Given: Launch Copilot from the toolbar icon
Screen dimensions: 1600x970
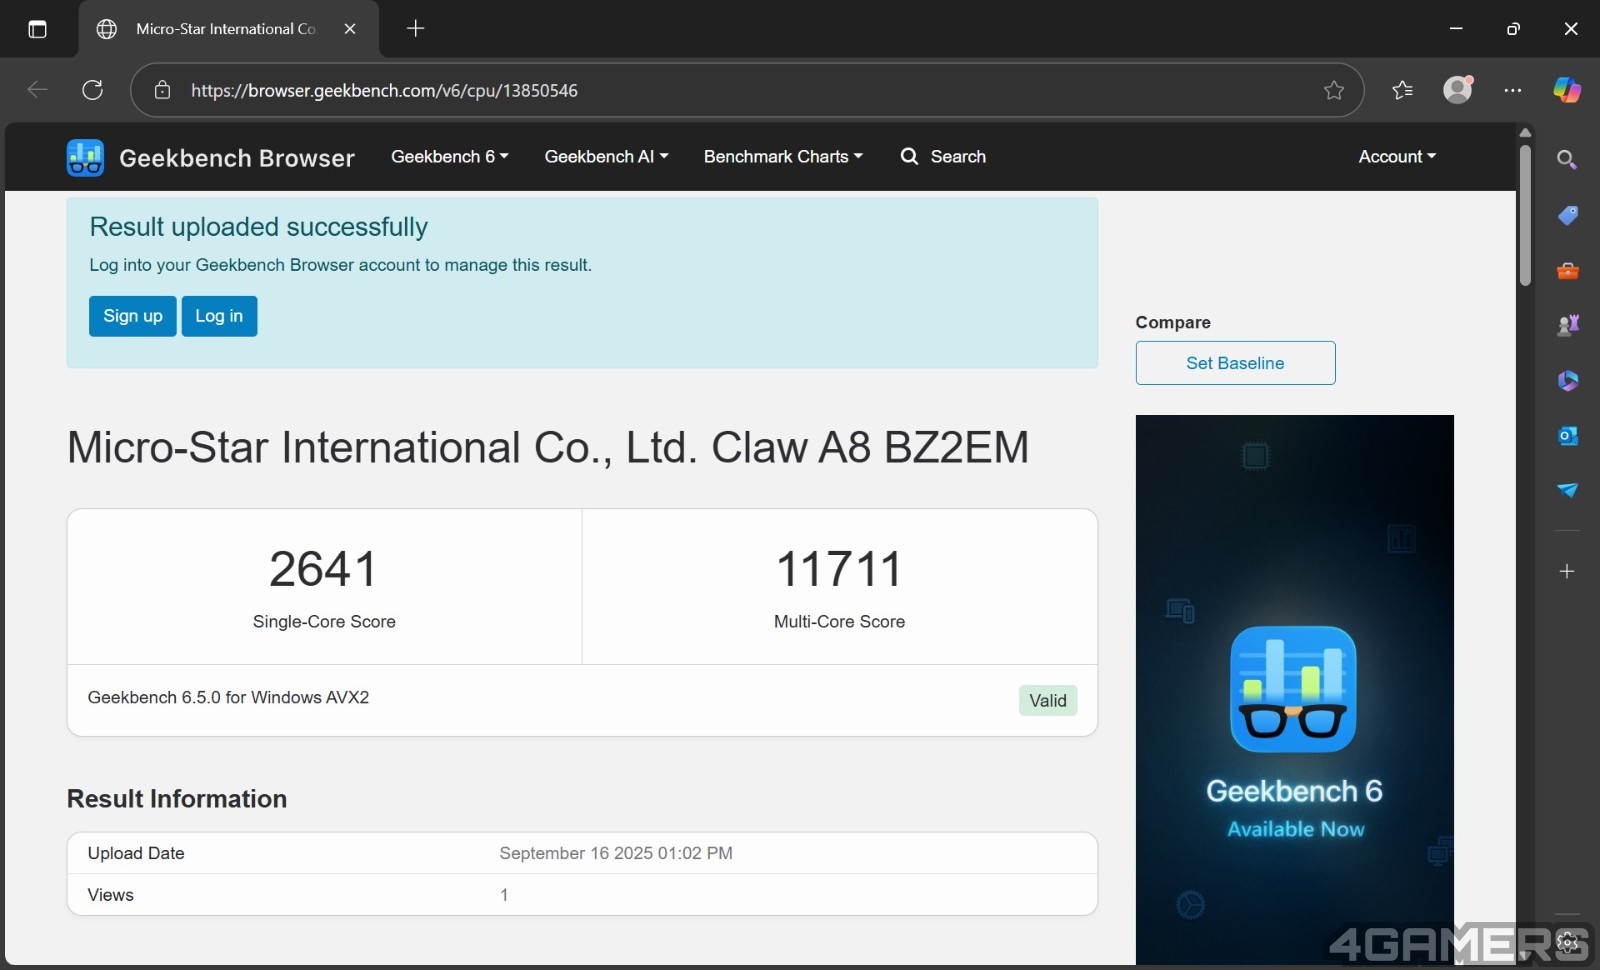Looking at the screenshot, I should point(1566,90).
